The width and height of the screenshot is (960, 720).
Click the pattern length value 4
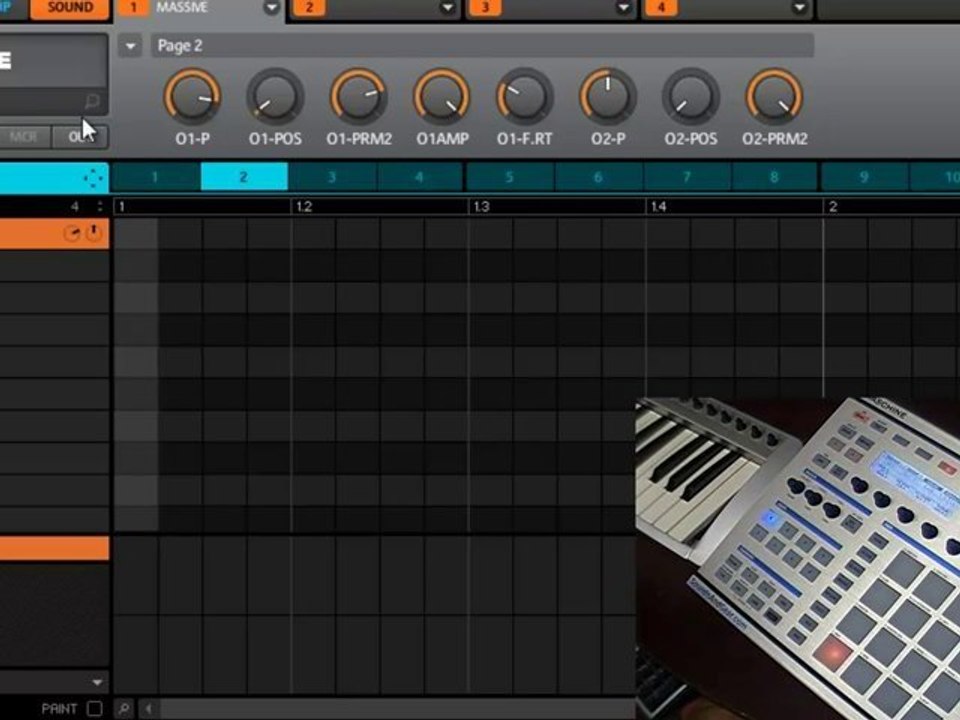75,206
